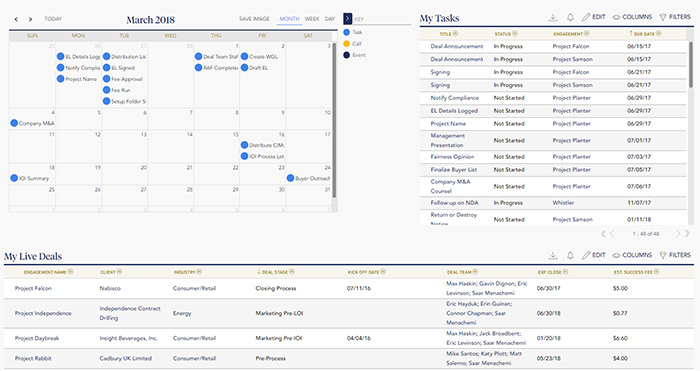Screen dimensions: 700x371
Task: Open Deal Stage column header dropdown
Action: [x=292, y=272]
